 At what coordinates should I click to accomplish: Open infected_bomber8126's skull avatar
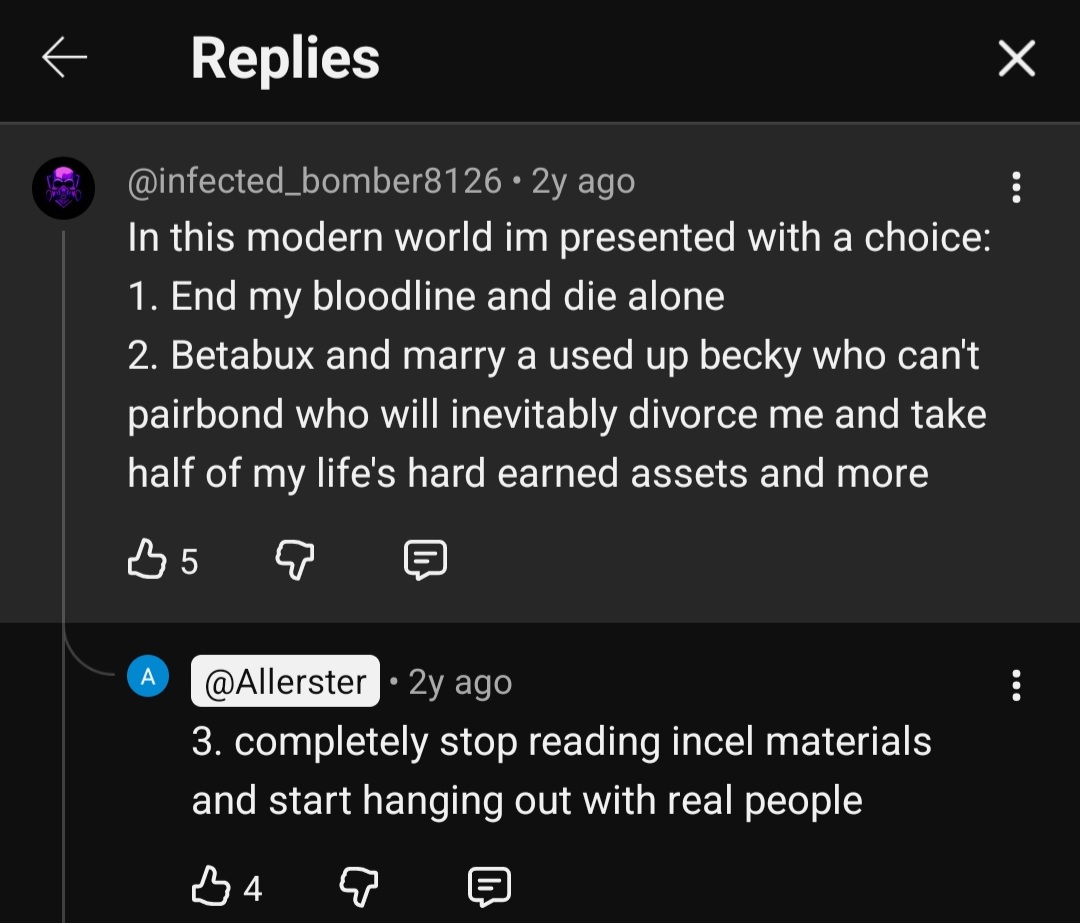click(64, 188)
